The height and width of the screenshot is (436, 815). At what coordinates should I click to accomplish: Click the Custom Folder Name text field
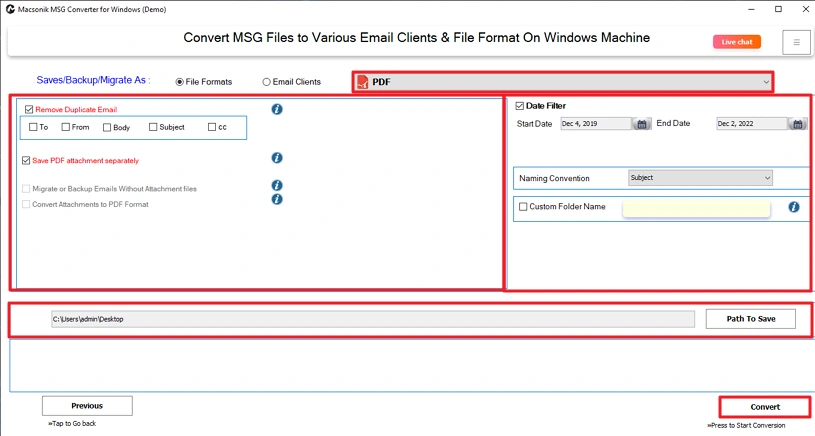tap(696, 208)
